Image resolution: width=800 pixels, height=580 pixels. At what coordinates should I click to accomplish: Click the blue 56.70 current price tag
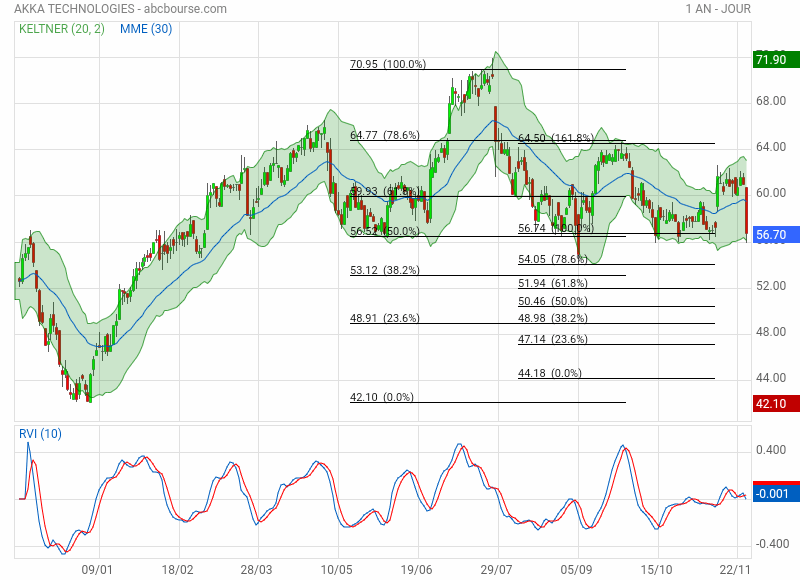(776, 235)
